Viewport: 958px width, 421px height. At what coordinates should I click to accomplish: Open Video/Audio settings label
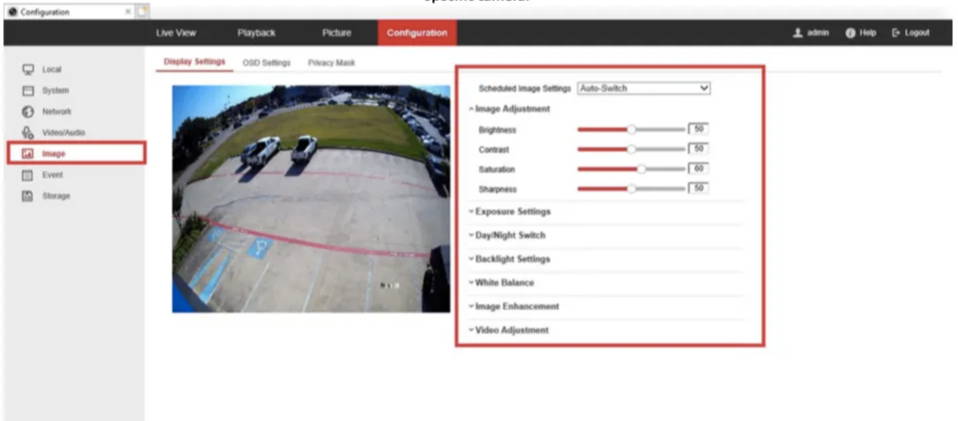(64, 133)
